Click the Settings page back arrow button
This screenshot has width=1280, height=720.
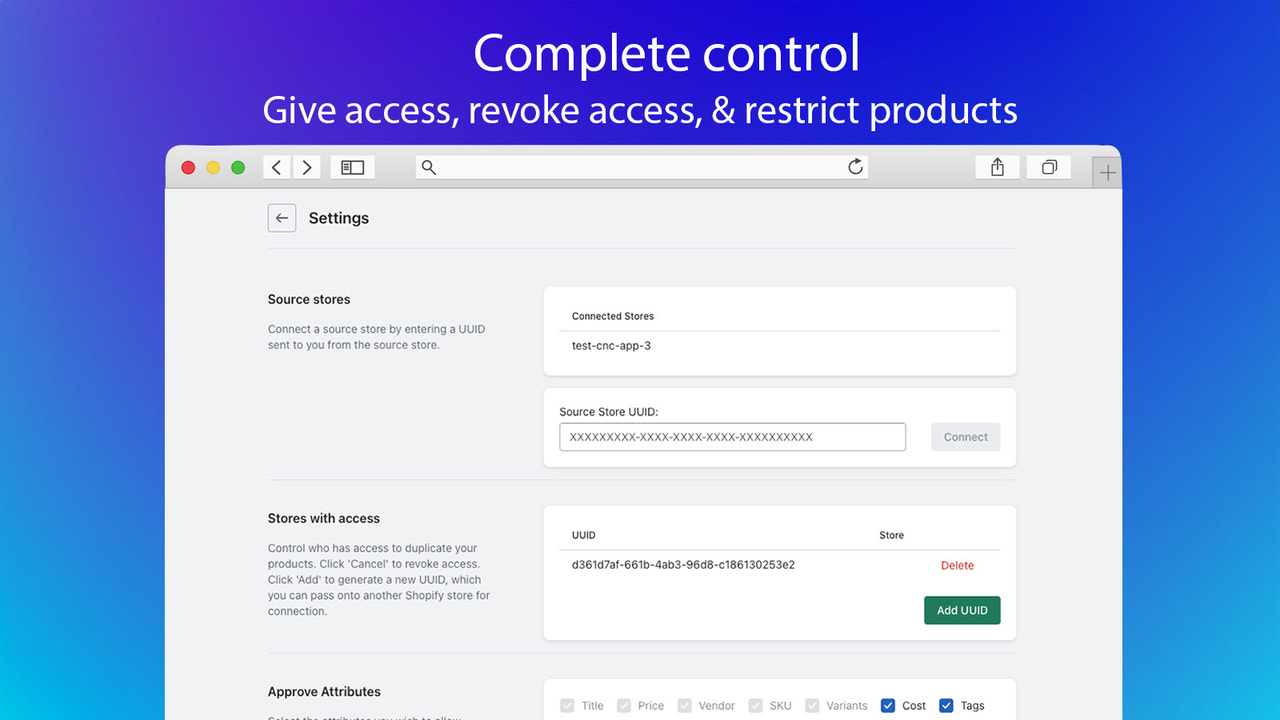point(282,218)
